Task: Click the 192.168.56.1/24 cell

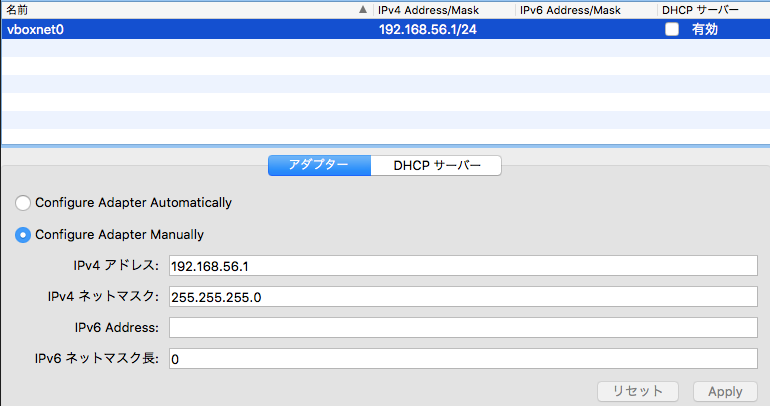Action: click(x=428, y=29)
